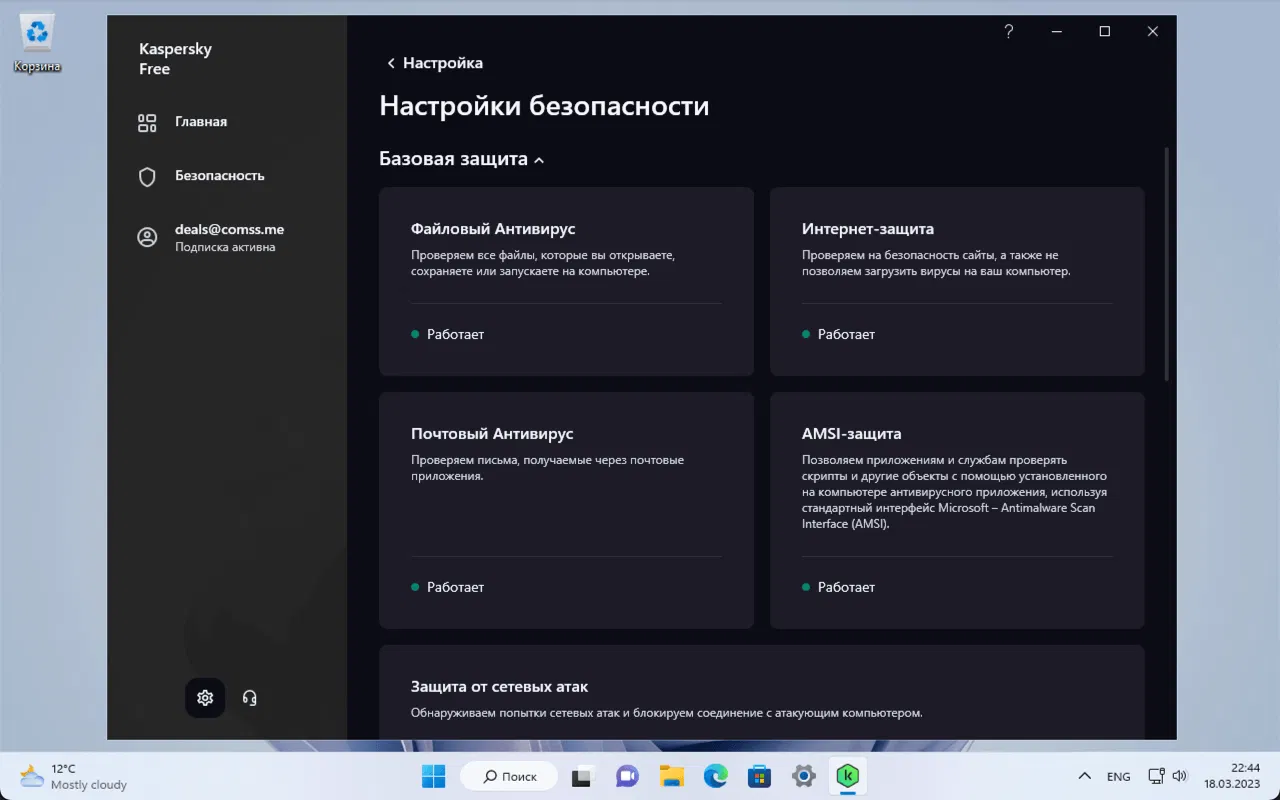Click the Kaspersky Free logo text
The width and height of the screenshot is (1280, 800).
point(175,59)
